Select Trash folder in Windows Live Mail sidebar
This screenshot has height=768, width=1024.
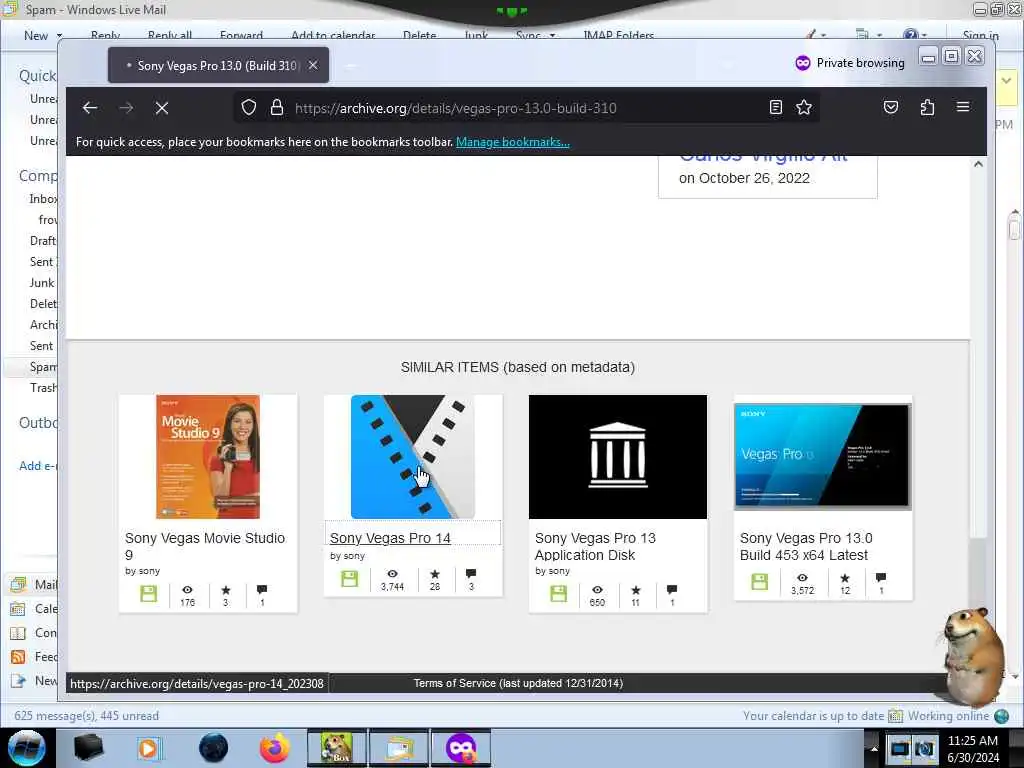[43, 388]
